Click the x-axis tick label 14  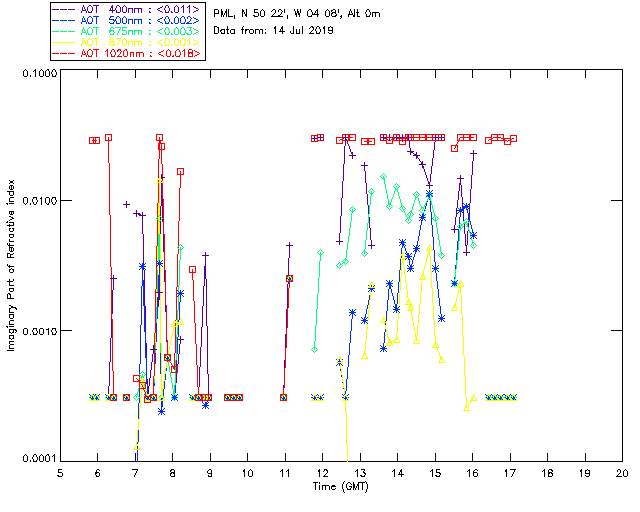(x=398, y=473)
